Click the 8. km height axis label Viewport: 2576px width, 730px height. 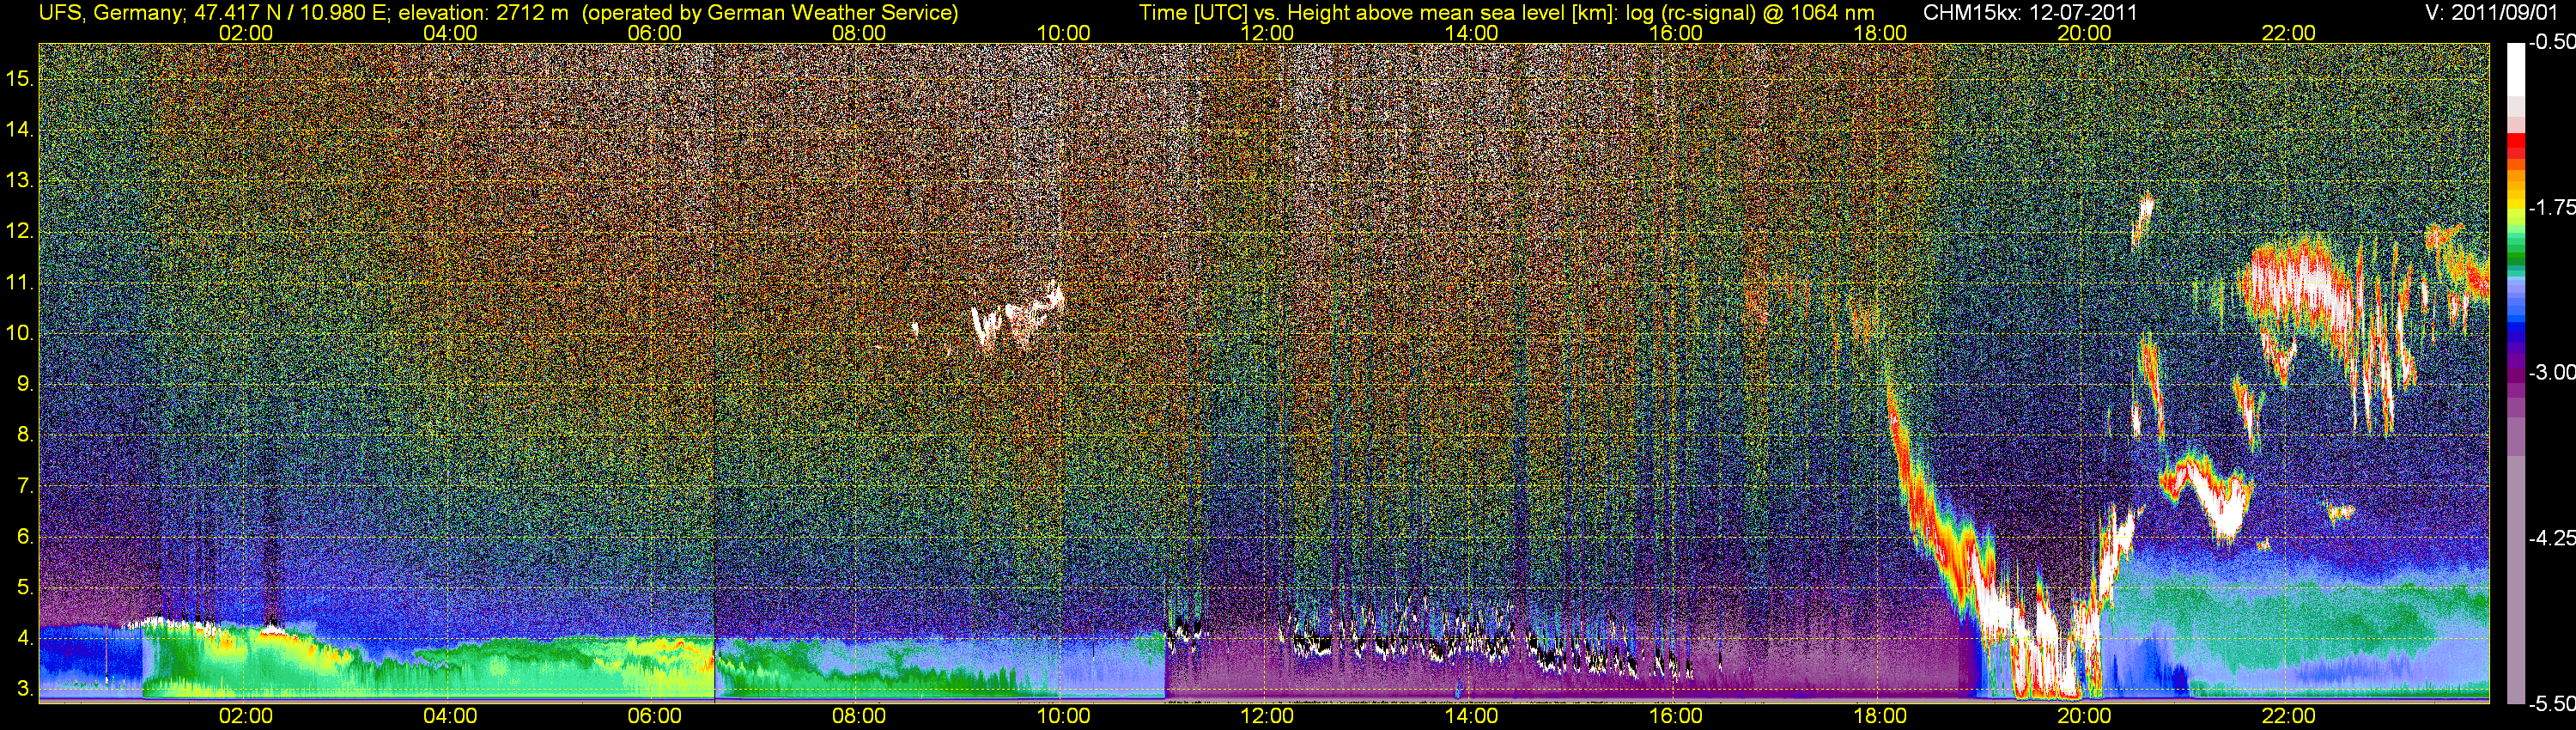pyautogui.click(x=27, y=435)
